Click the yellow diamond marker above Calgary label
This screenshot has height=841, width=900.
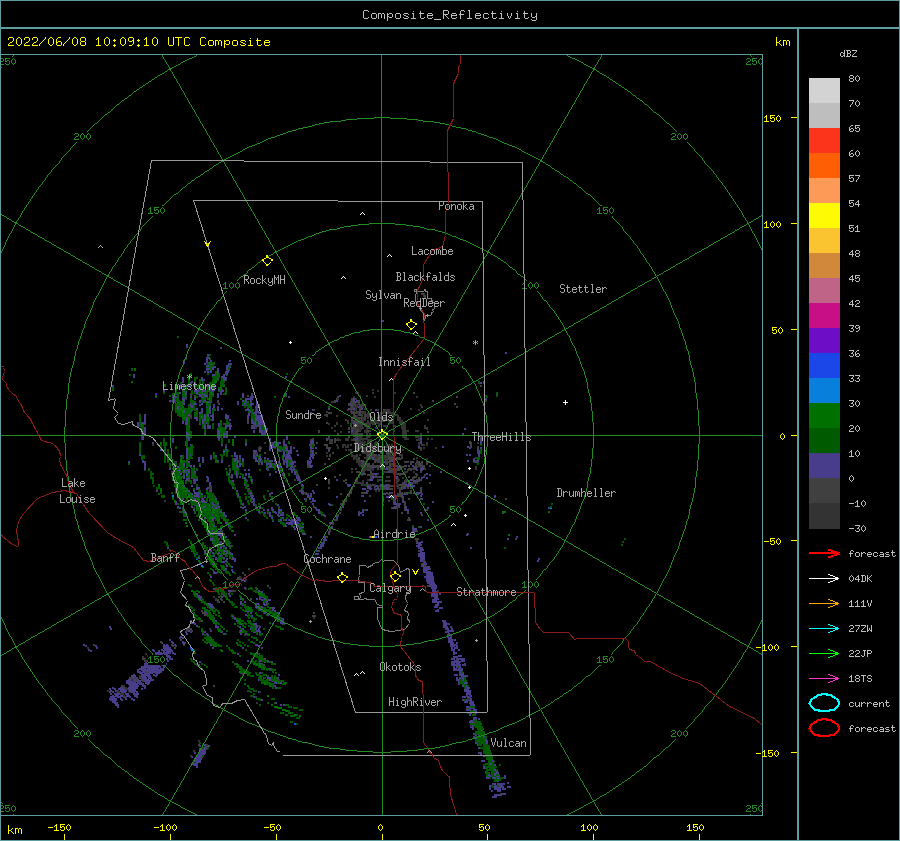coord(395,576)
